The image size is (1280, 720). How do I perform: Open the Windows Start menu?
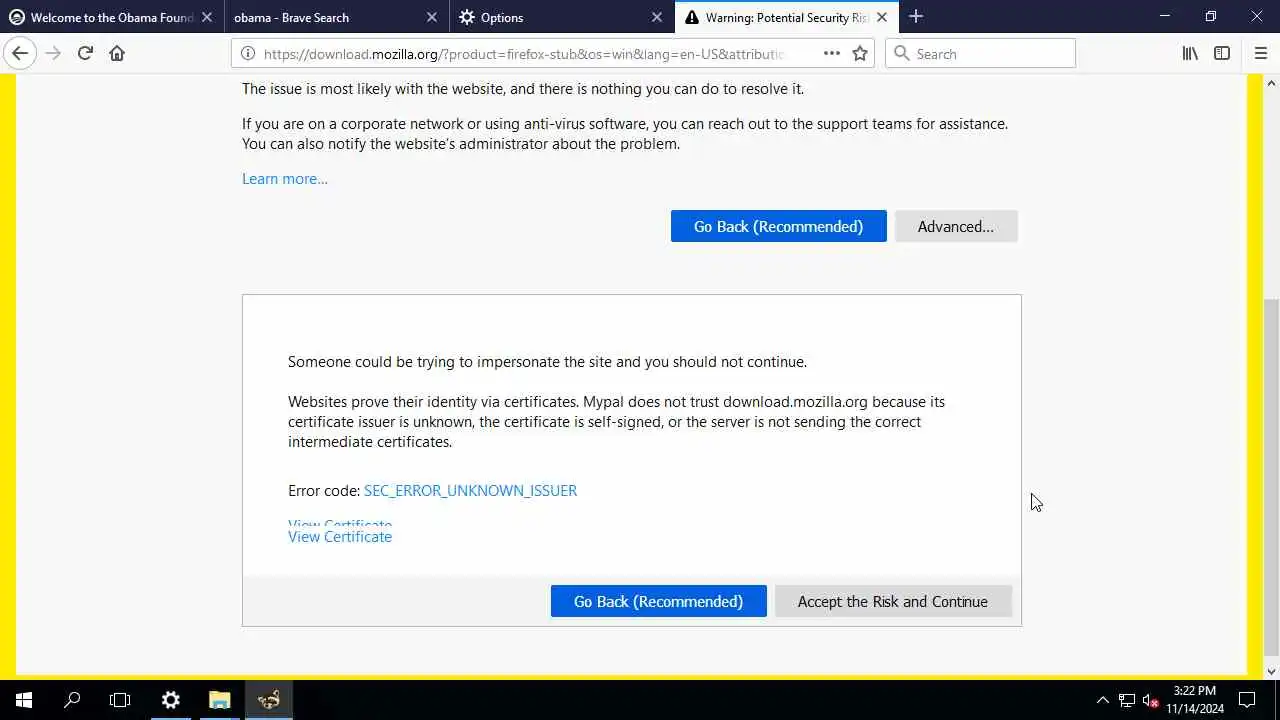pos(24,700)
